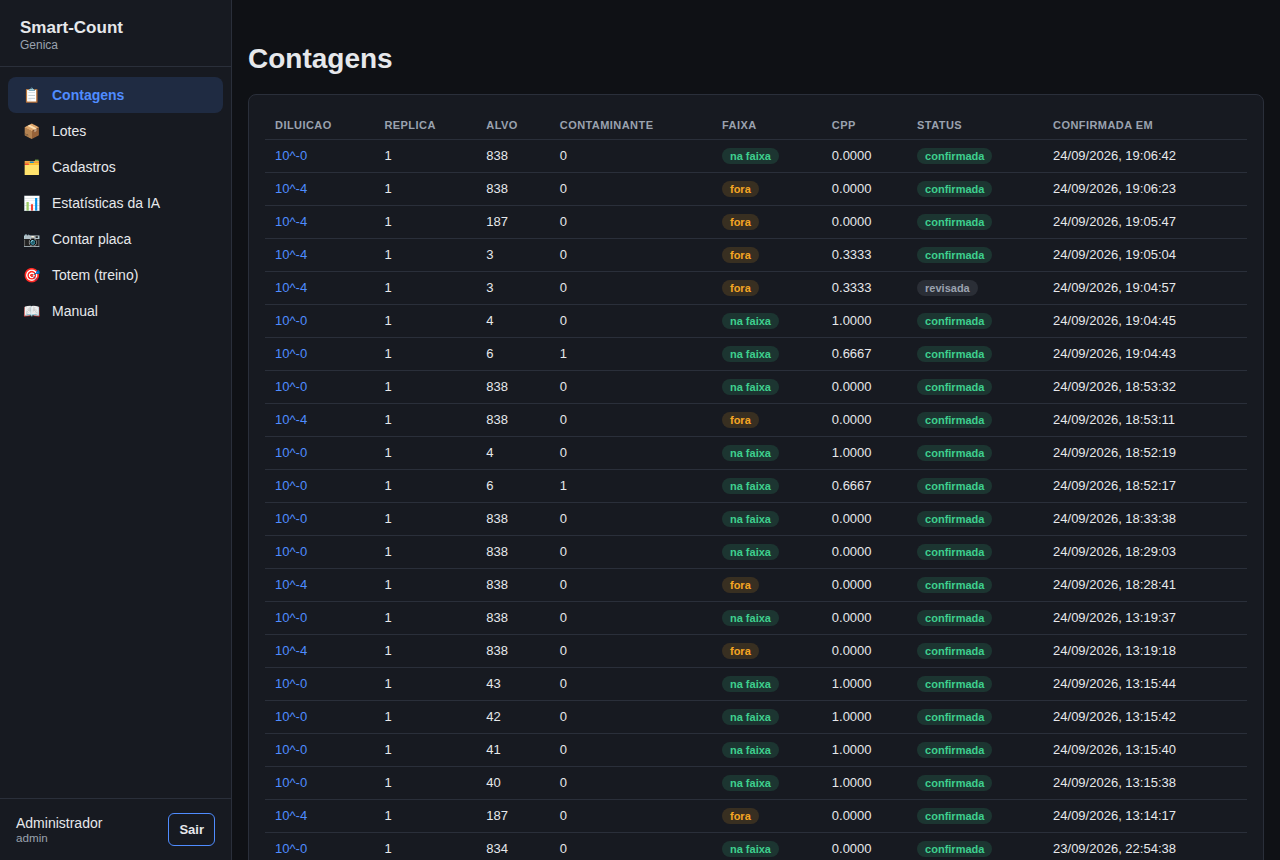Go to the Lotes section

[115, 131]
